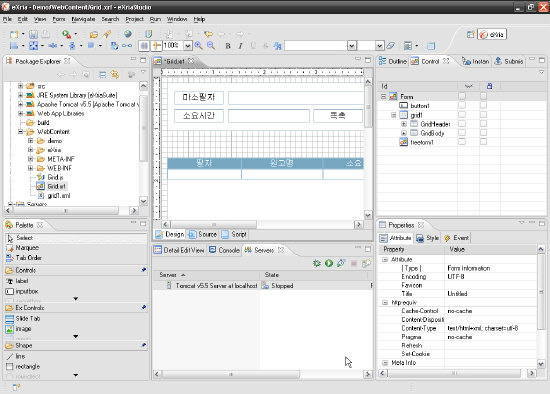Switch to the Outline tab

(x=393, y=61)
